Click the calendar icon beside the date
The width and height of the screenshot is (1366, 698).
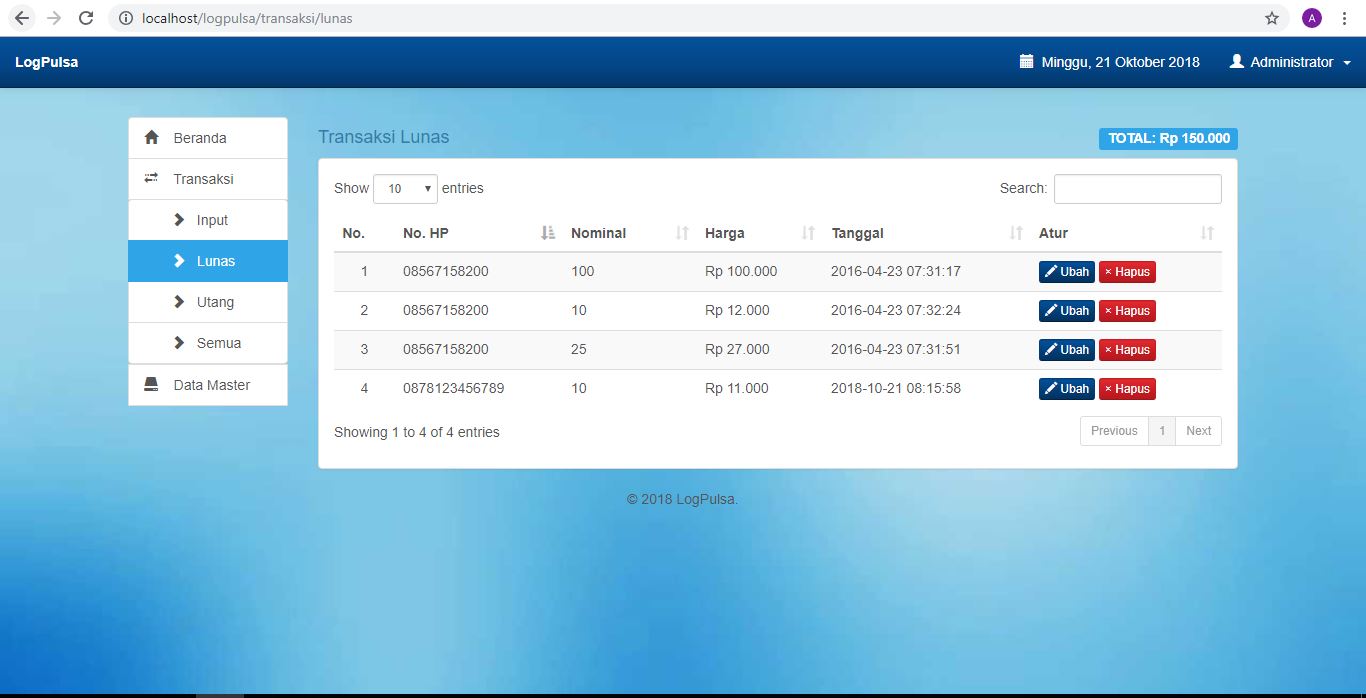pos(1026,62)
